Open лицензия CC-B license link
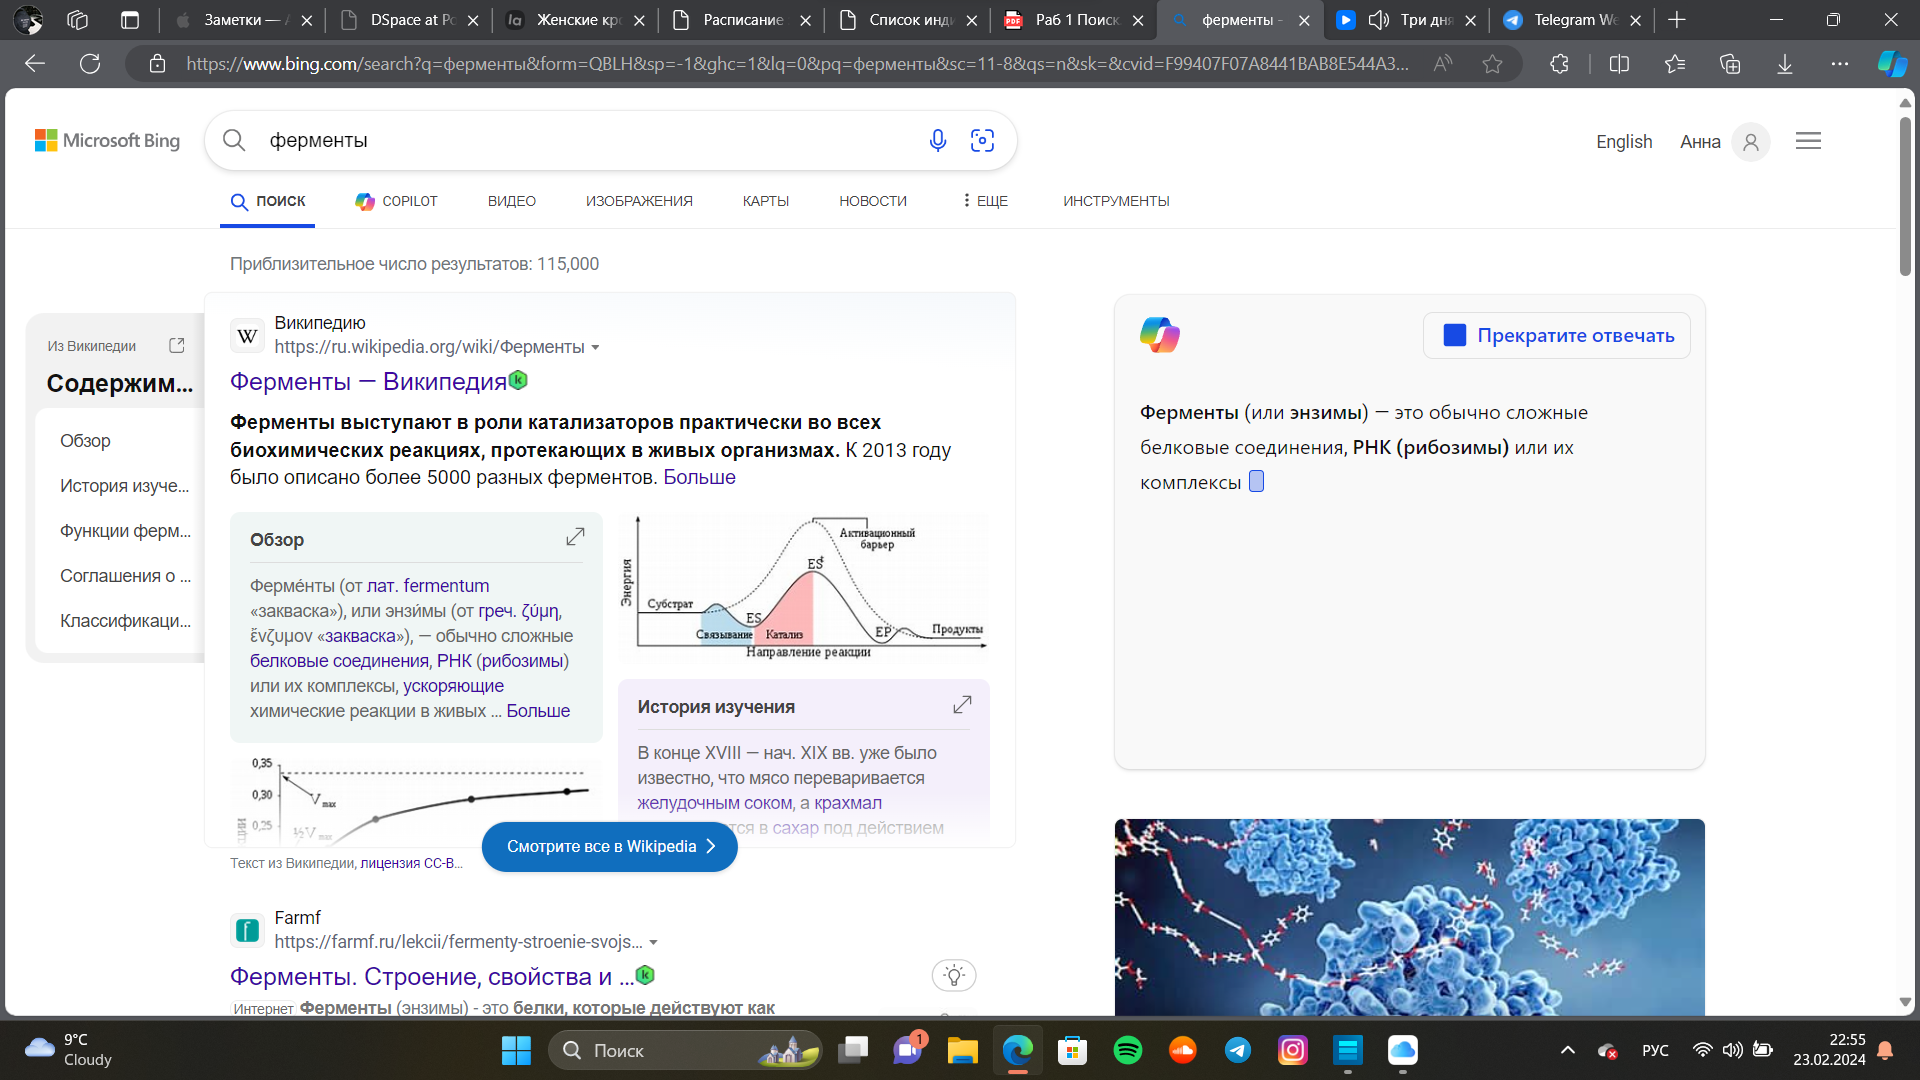Viewport: 1920px width, 1080px height. 411,863
